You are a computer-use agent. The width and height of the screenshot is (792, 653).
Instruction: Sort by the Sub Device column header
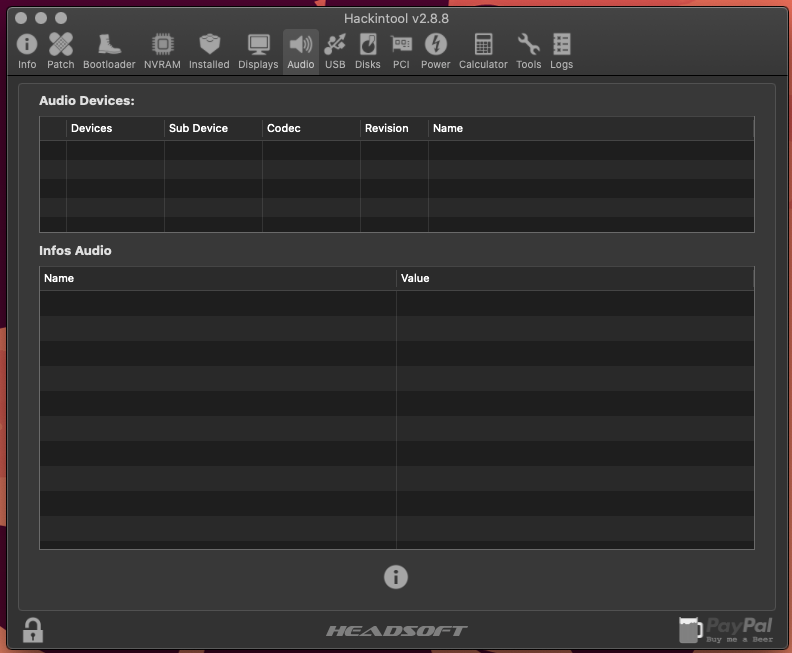(x=213, y=128)
